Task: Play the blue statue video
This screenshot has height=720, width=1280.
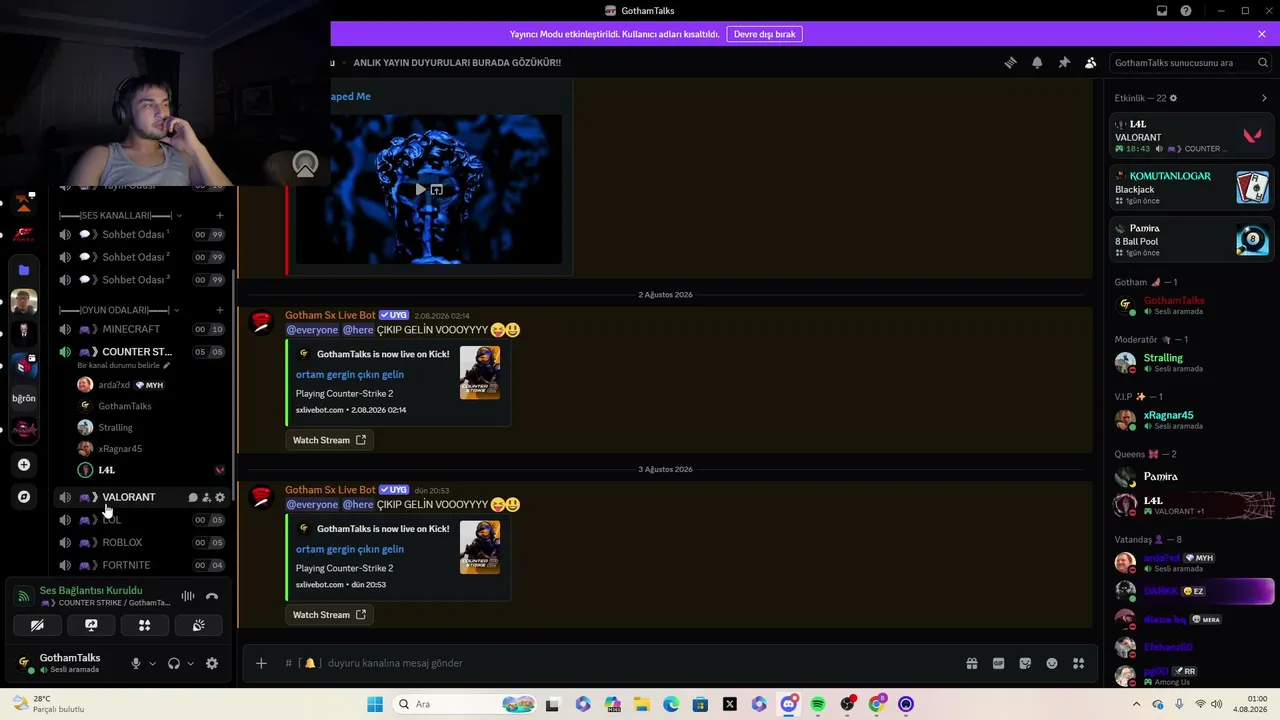Action: pos(421,189)
